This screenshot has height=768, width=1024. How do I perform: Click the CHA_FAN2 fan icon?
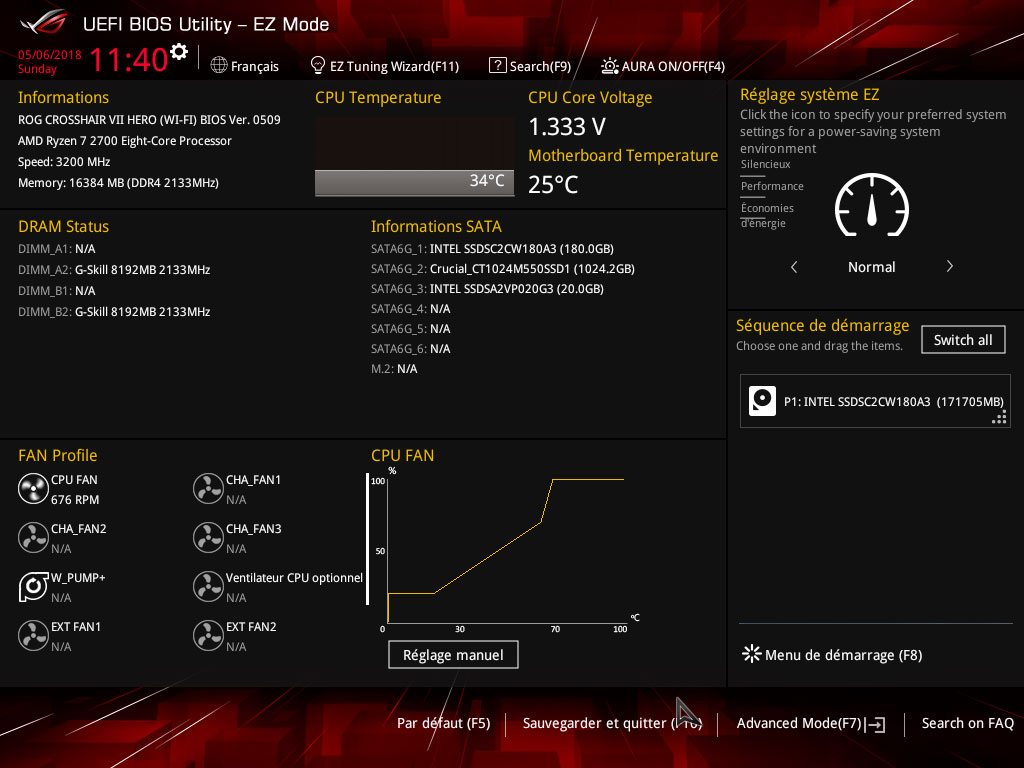coord(33,538)
